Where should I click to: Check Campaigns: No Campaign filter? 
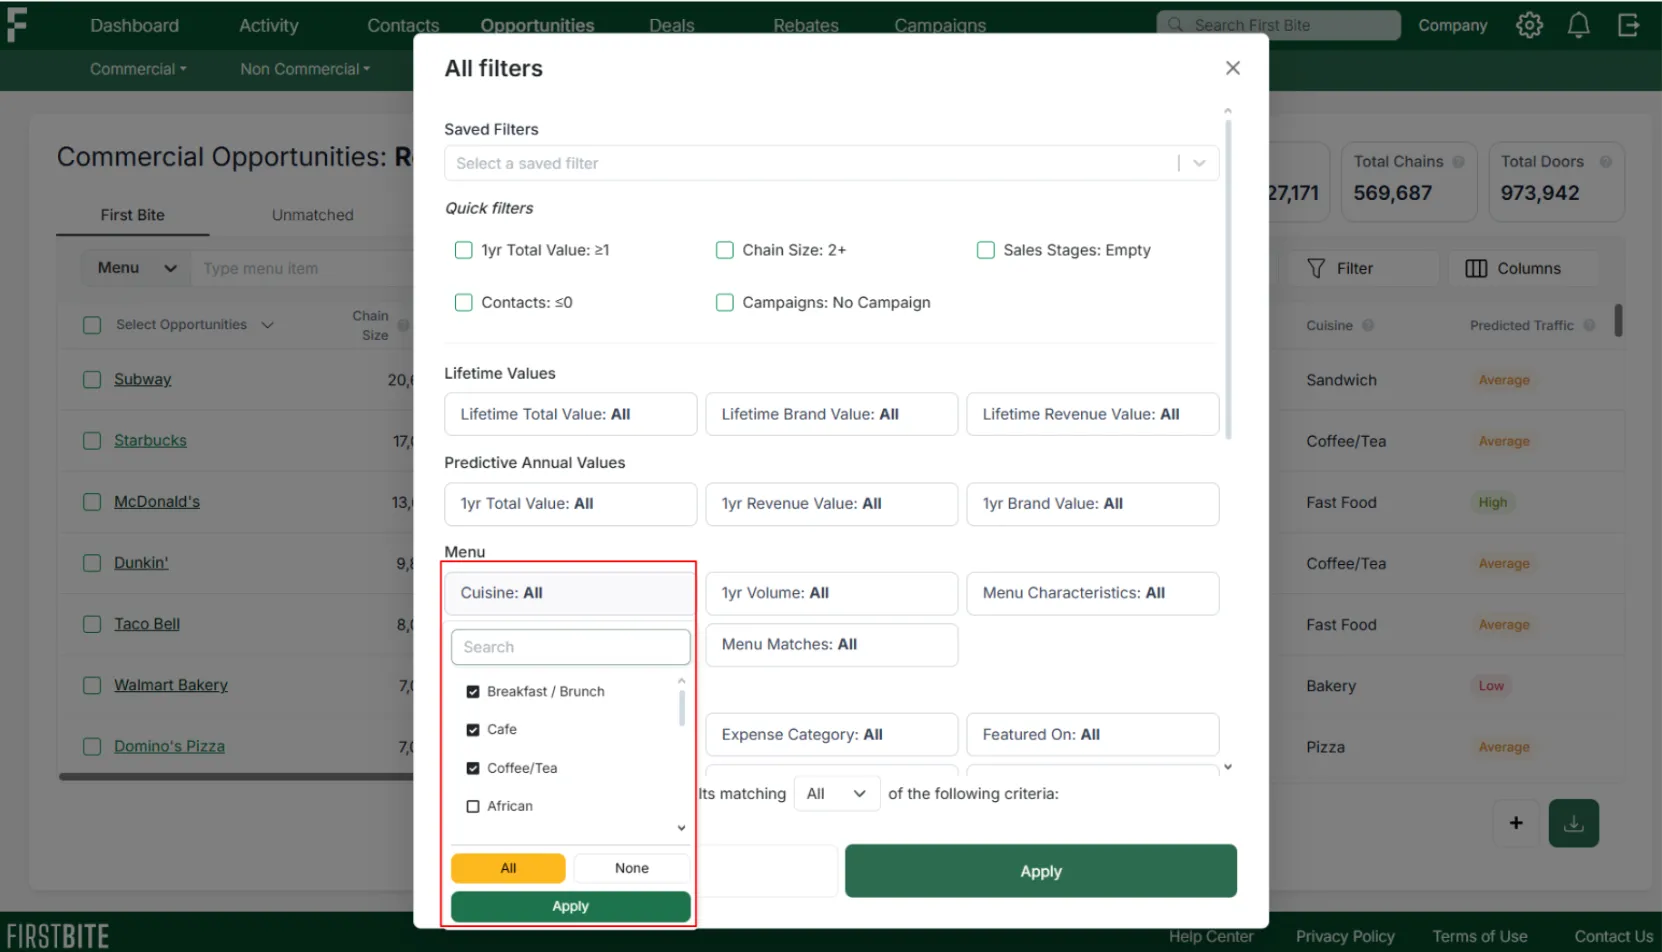[724, 302]
